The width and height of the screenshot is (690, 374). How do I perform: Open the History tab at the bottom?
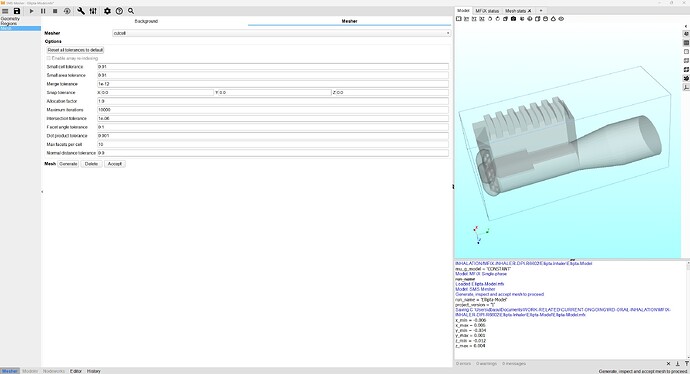click(94, 371)
